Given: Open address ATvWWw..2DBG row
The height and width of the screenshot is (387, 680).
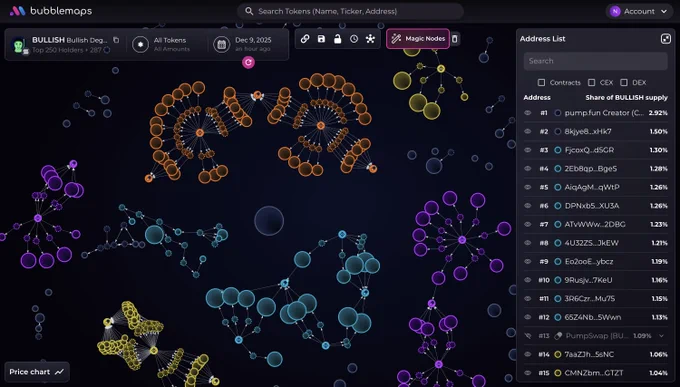Looking at the screenshot, I should click(595, 224).
